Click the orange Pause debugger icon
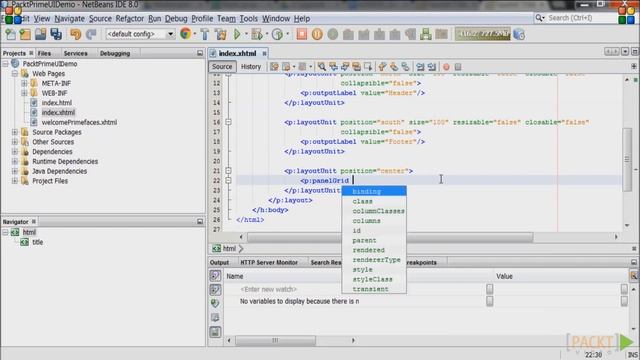 point(317,34)
